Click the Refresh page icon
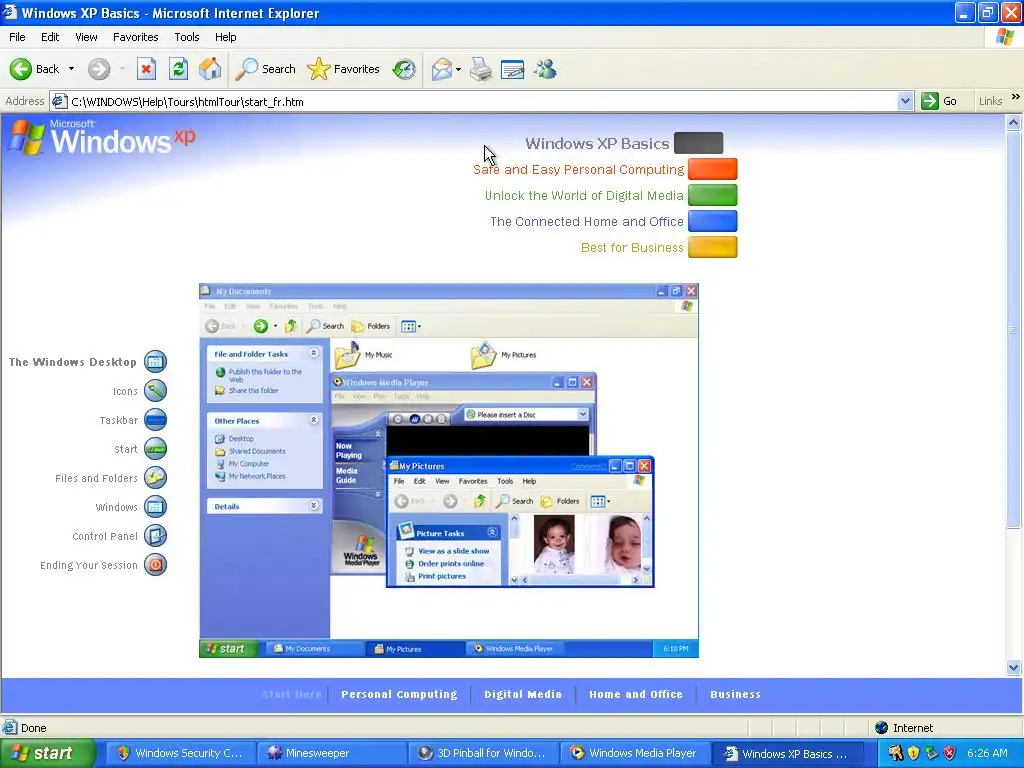This screenshot has width=1024, height=768. pyautogui.click(x=178, y=69)
